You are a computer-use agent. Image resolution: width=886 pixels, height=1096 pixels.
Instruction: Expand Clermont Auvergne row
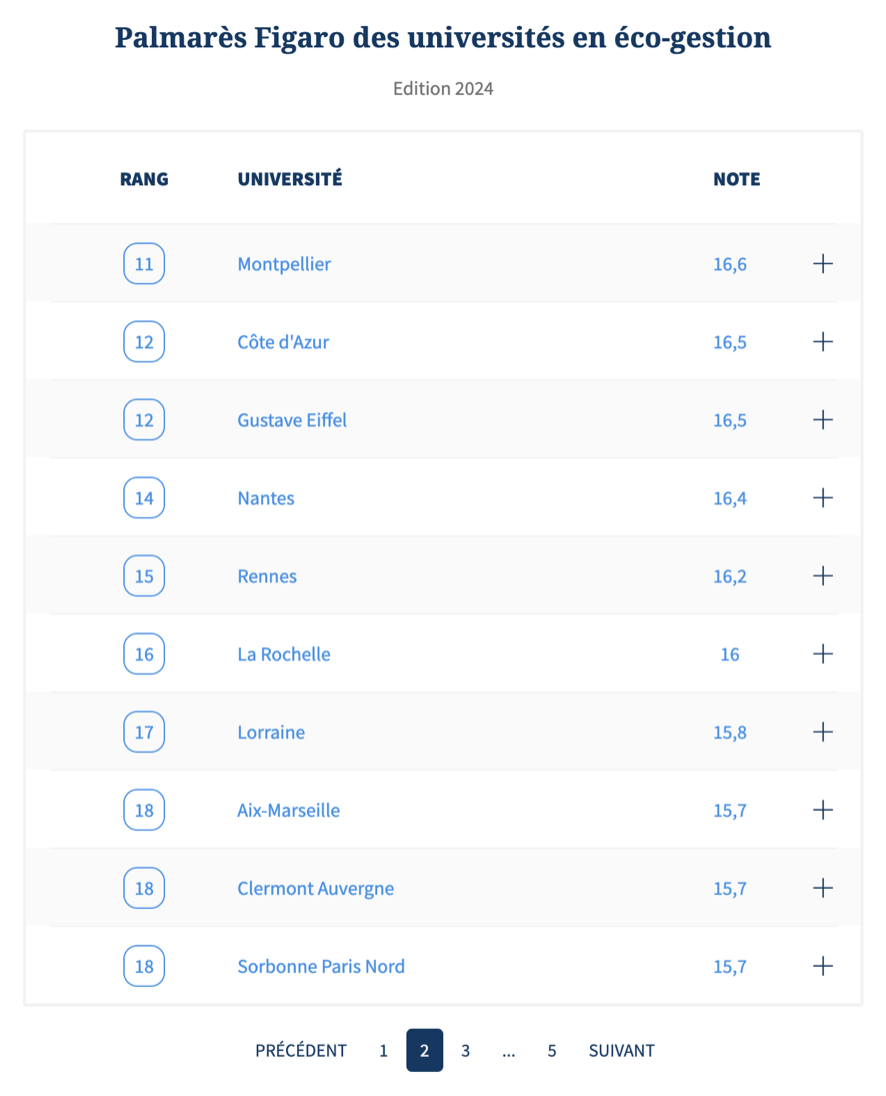coord(822,888)
